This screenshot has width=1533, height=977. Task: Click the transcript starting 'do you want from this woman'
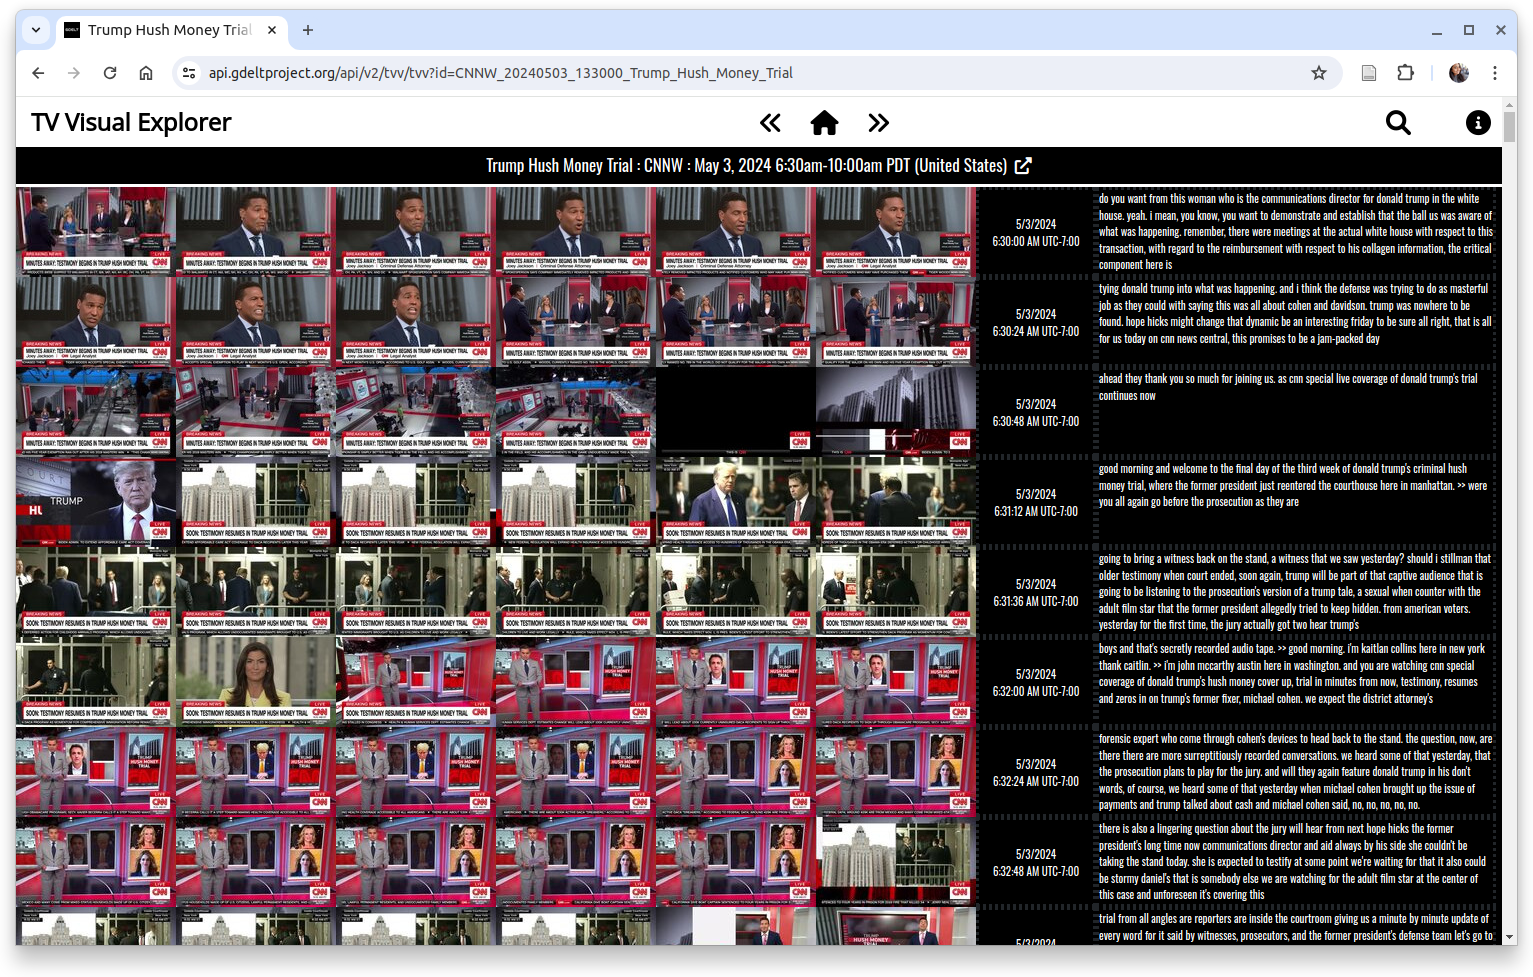[x=1296, y=232]
